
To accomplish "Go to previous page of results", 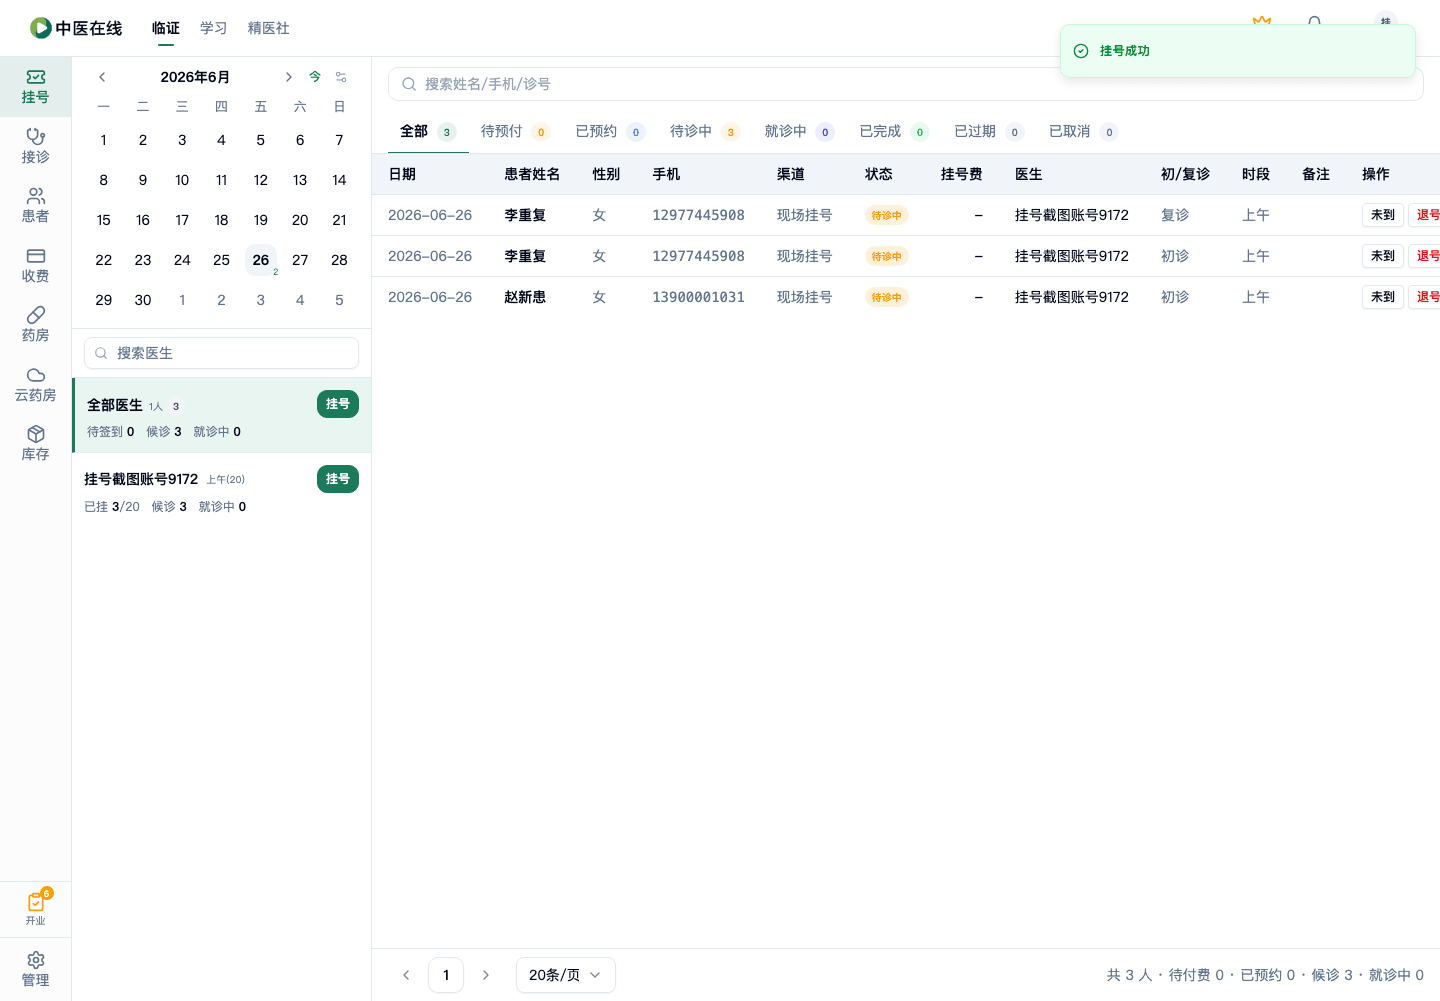I will point(406,975).
